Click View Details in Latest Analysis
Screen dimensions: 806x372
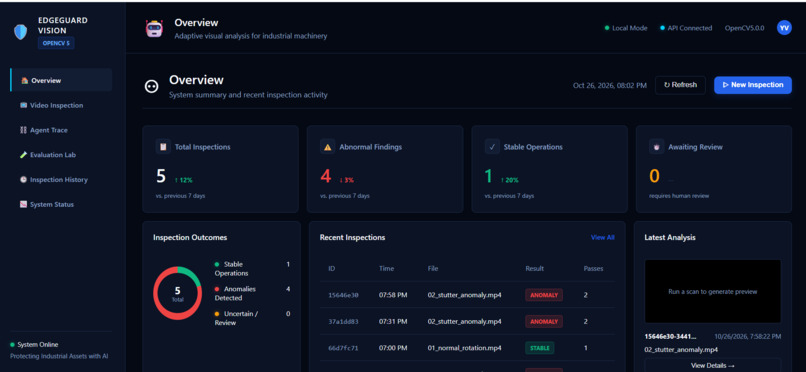click(712, 365)
